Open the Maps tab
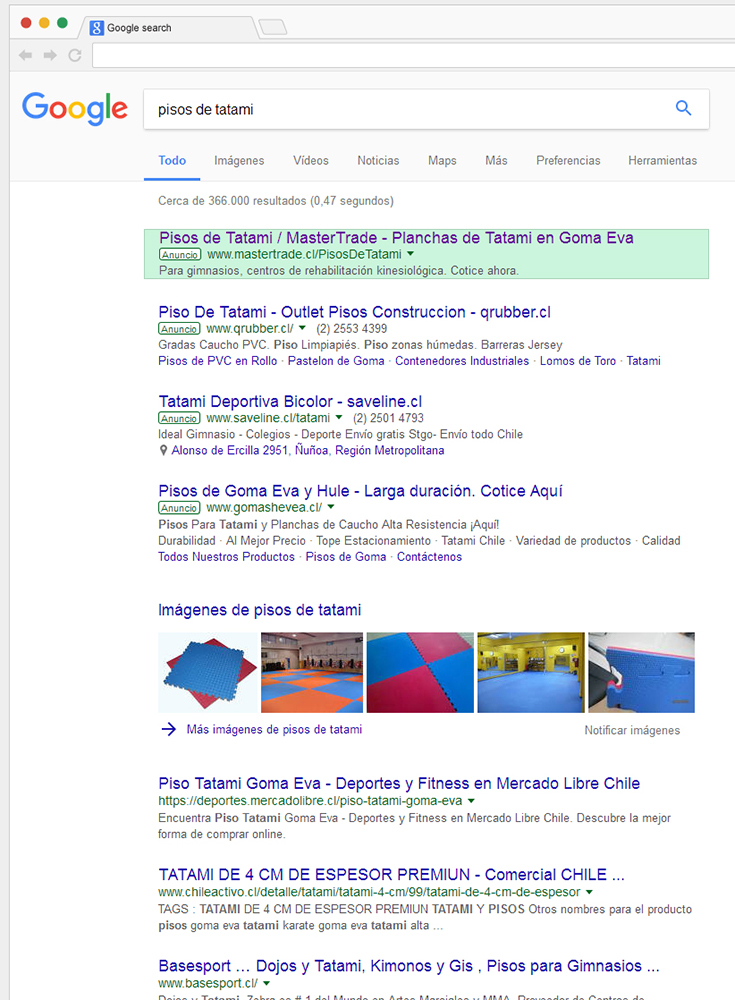This screenshot has height=1000, width=735. coord(442,161)
